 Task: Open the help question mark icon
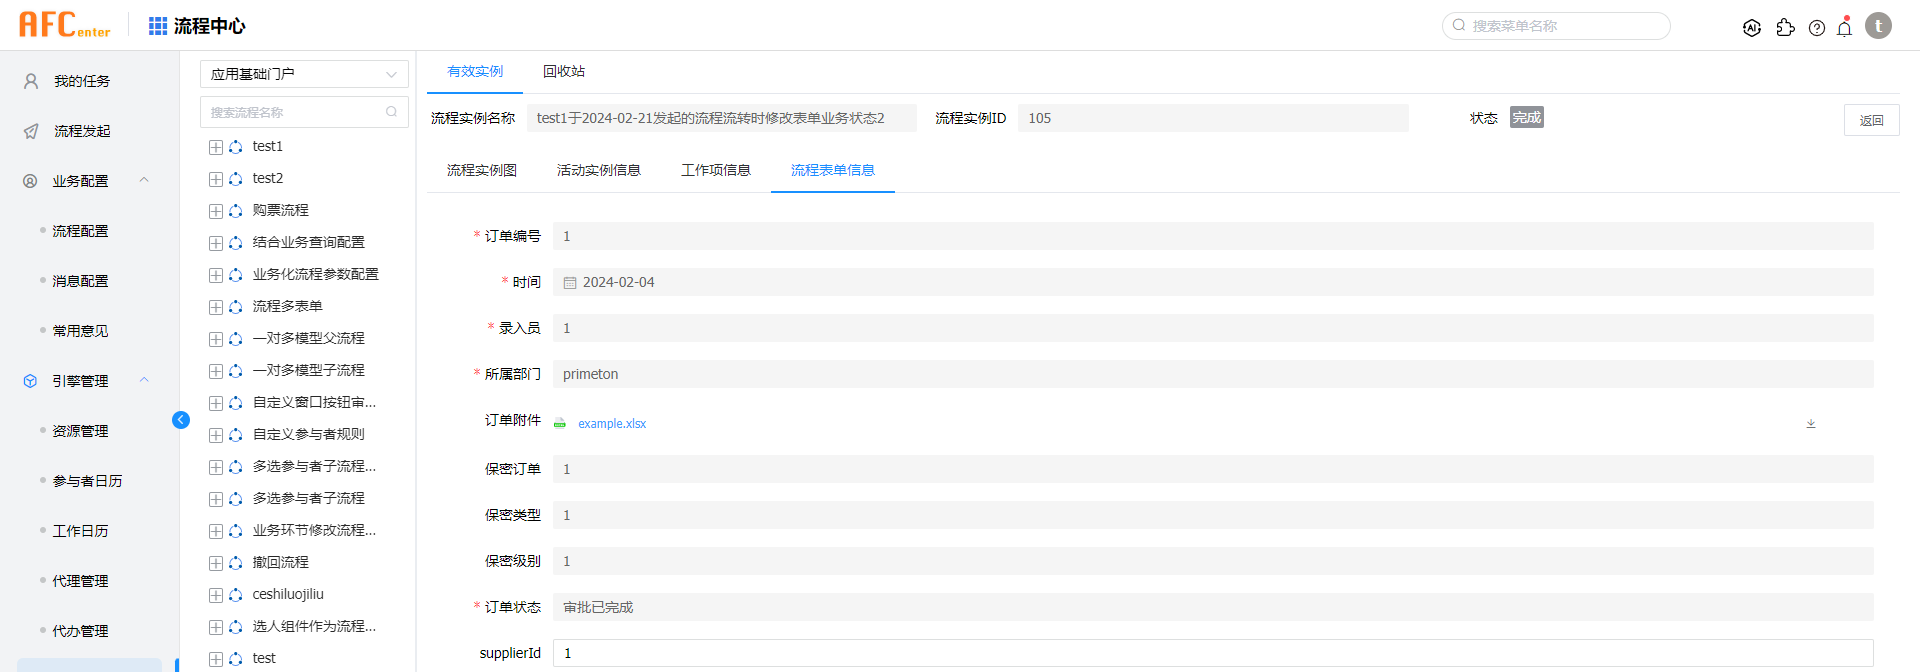click(1817, 28)
